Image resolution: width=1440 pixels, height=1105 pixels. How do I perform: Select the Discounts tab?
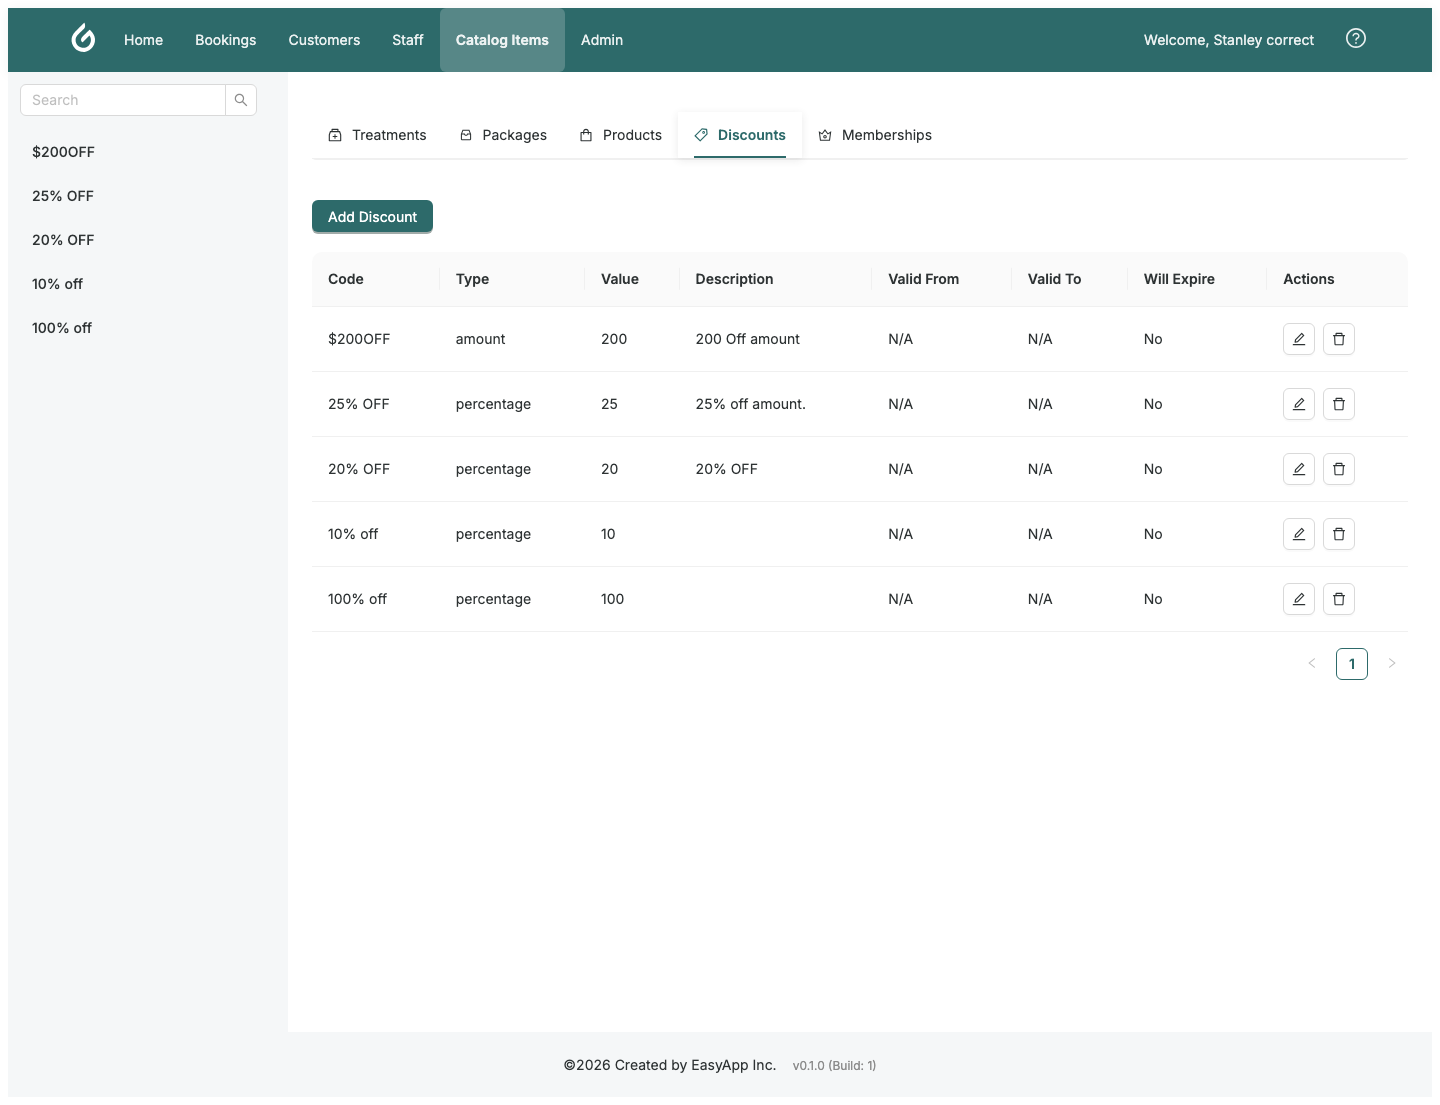740,135
